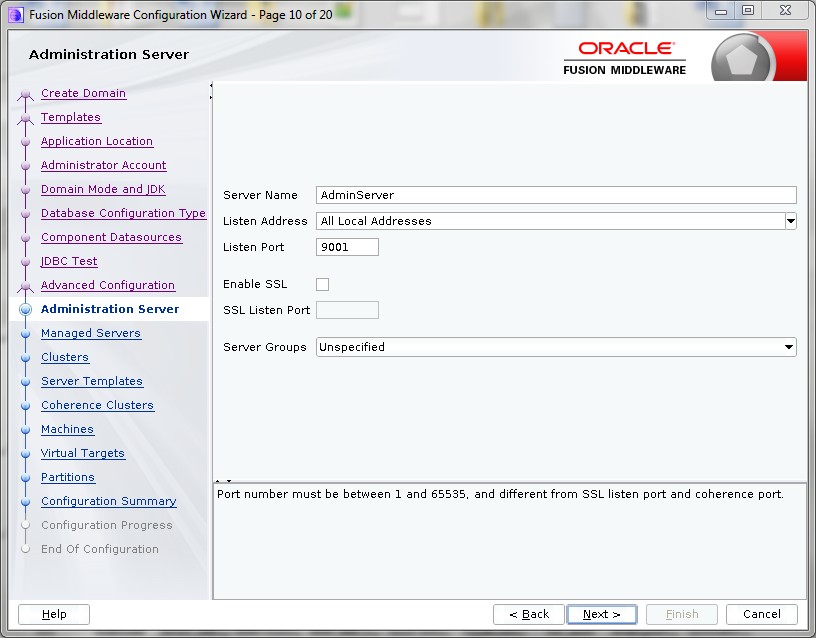The image size is (816, 638).
Task: Open the Application Location step
Action: click(x=97, y=141)
